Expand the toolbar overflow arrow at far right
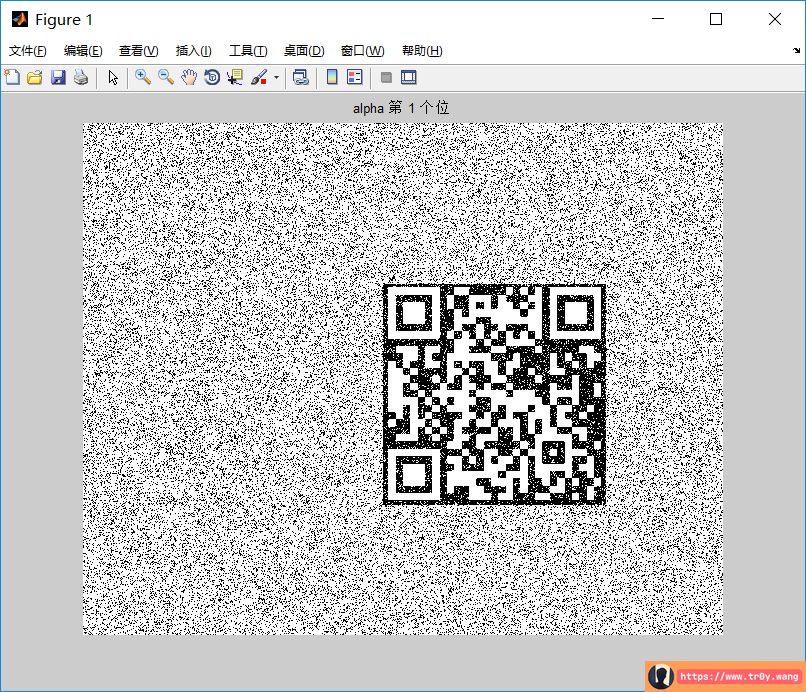 point(796,51)
